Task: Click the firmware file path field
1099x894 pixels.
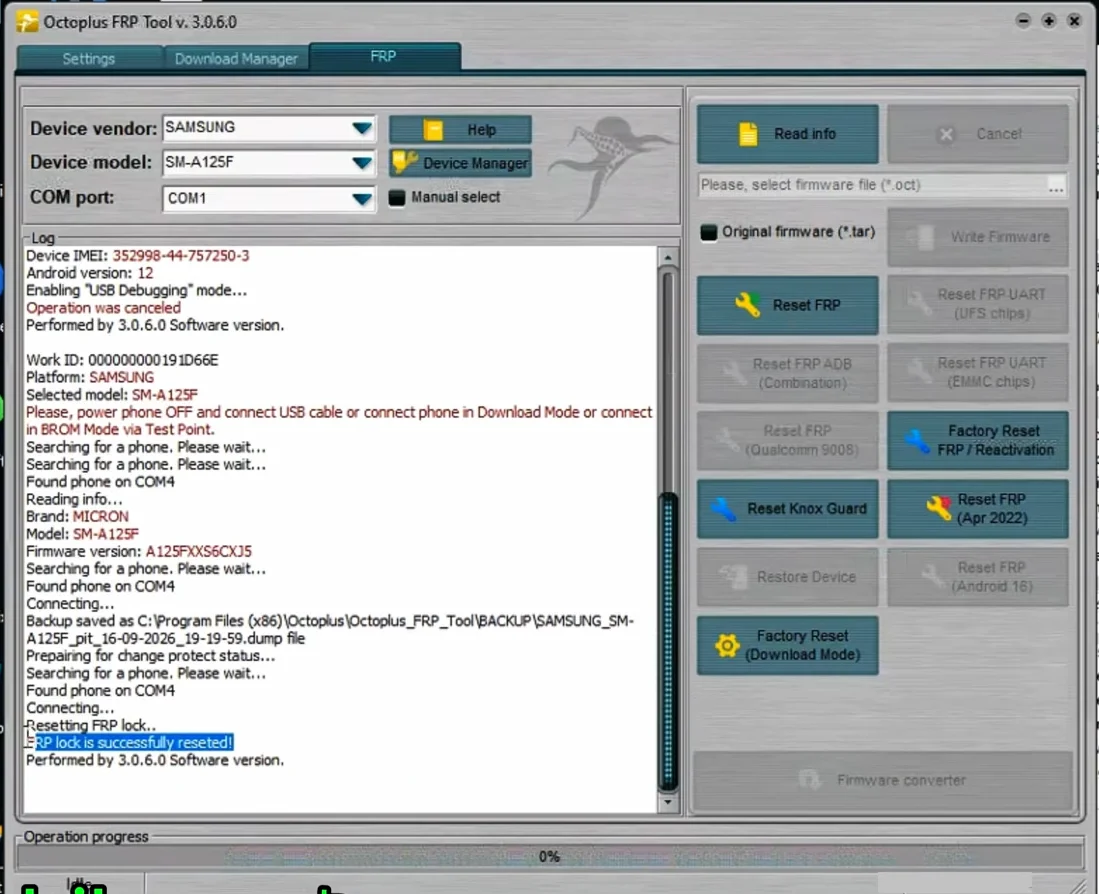Action: coord(873,185)
